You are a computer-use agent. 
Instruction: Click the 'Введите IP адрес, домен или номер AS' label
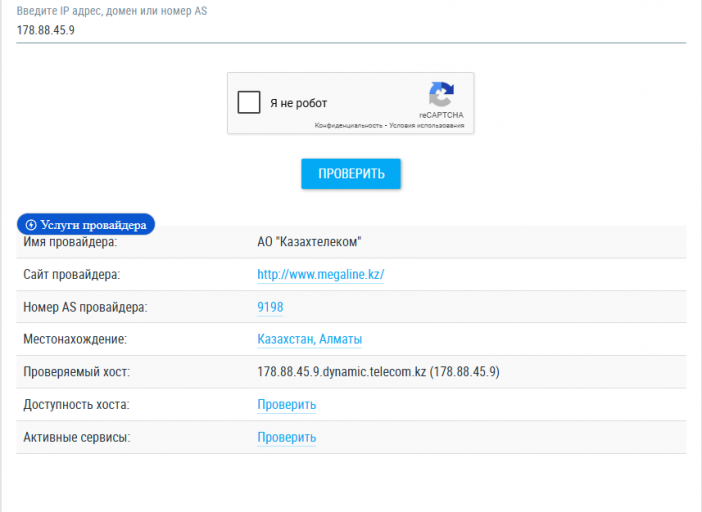click(112, 11)
